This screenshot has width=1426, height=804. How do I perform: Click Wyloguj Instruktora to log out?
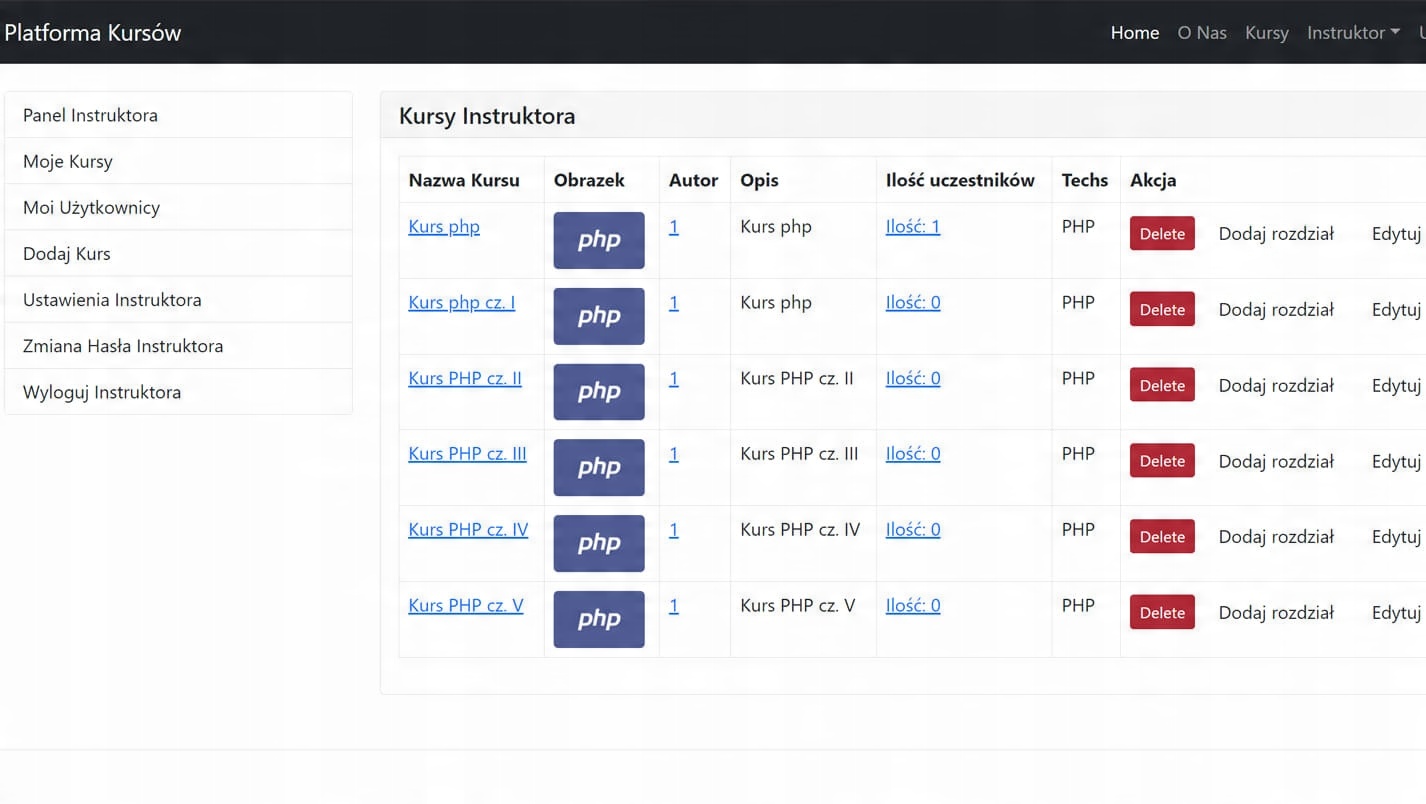click(102, 392)
